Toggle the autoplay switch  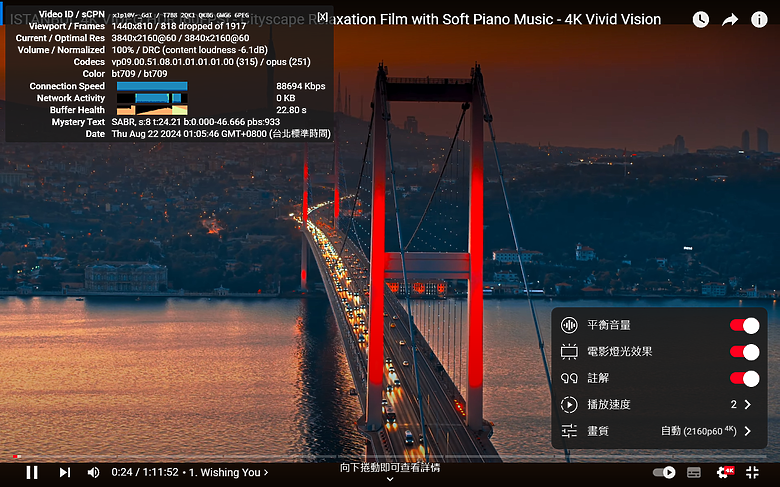tap(664, 472)
